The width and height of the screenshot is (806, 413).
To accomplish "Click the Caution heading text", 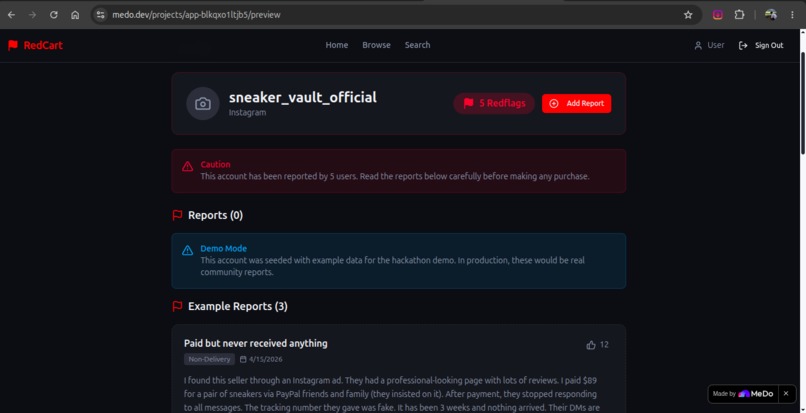I will (215, 165).
